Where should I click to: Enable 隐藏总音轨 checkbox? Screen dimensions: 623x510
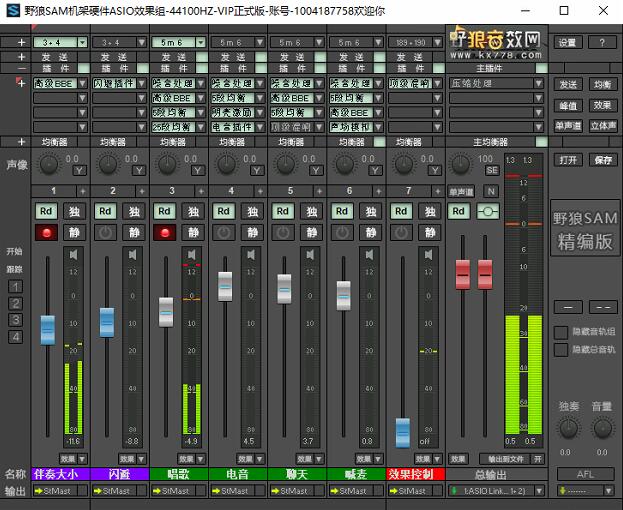coord(561,349)
